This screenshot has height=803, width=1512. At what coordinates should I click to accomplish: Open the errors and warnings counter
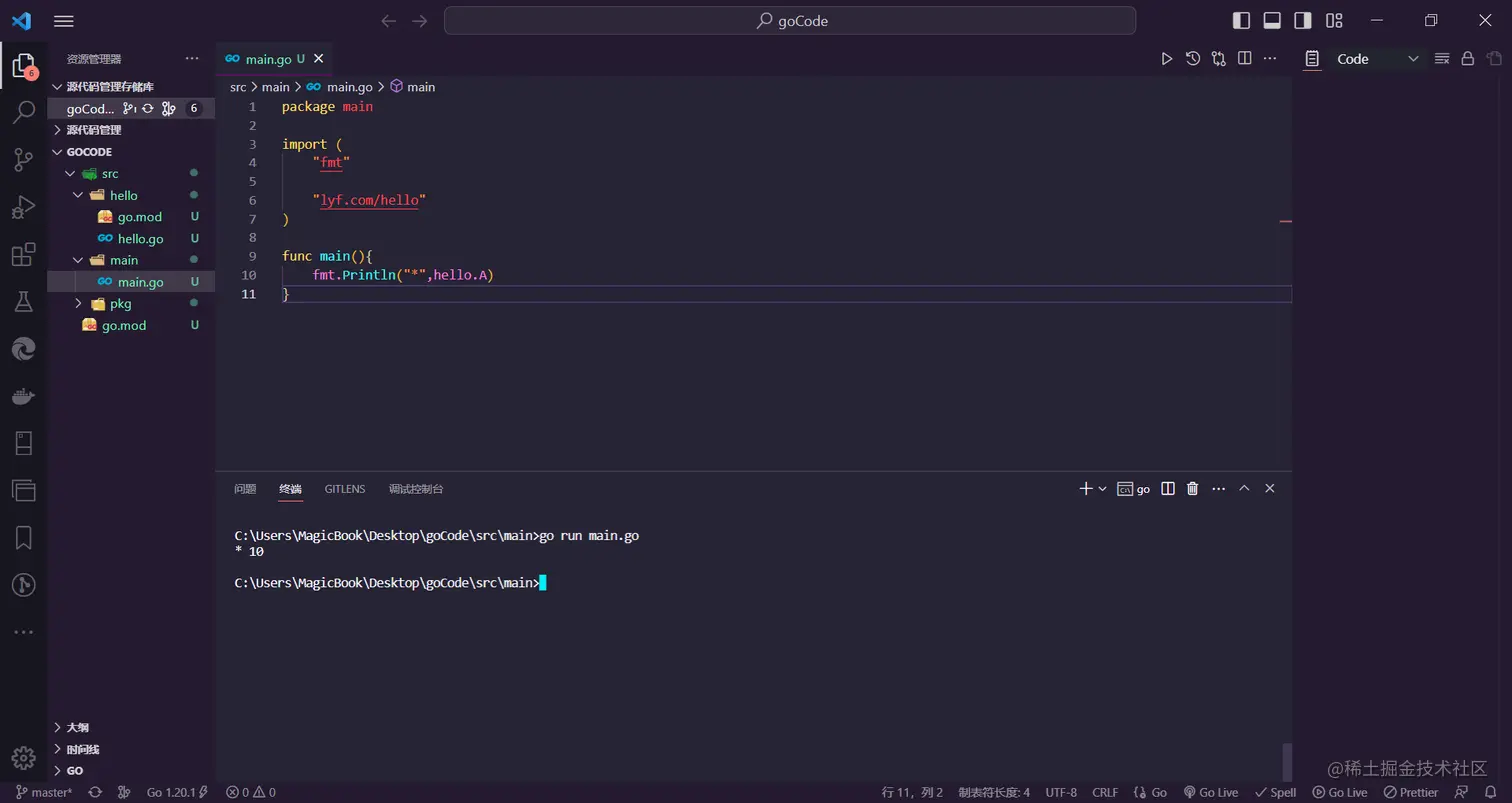(x=251, y=792)
